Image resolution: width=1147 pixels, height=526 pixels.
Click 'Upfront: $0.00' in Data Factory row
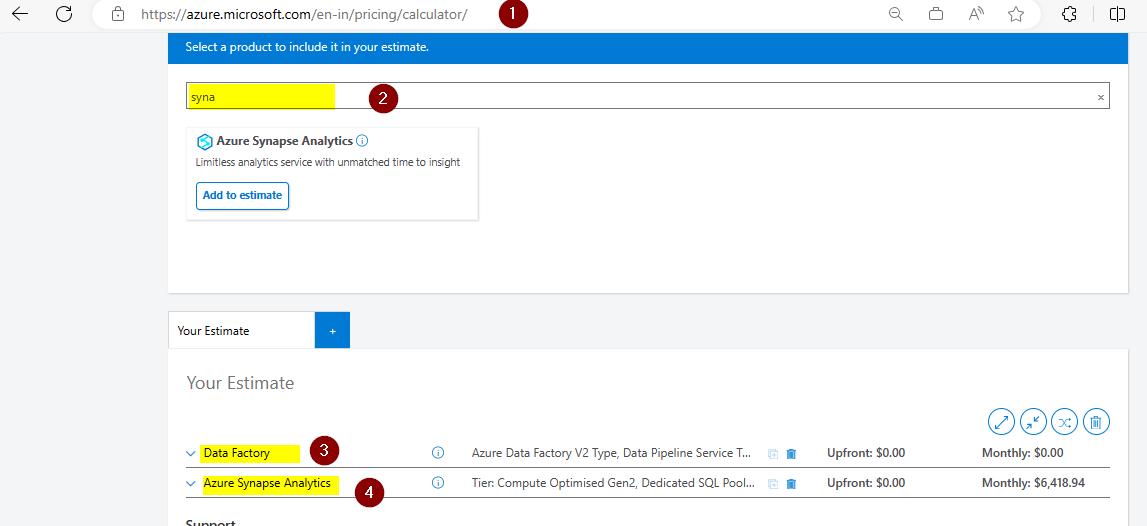click(866, 453)
